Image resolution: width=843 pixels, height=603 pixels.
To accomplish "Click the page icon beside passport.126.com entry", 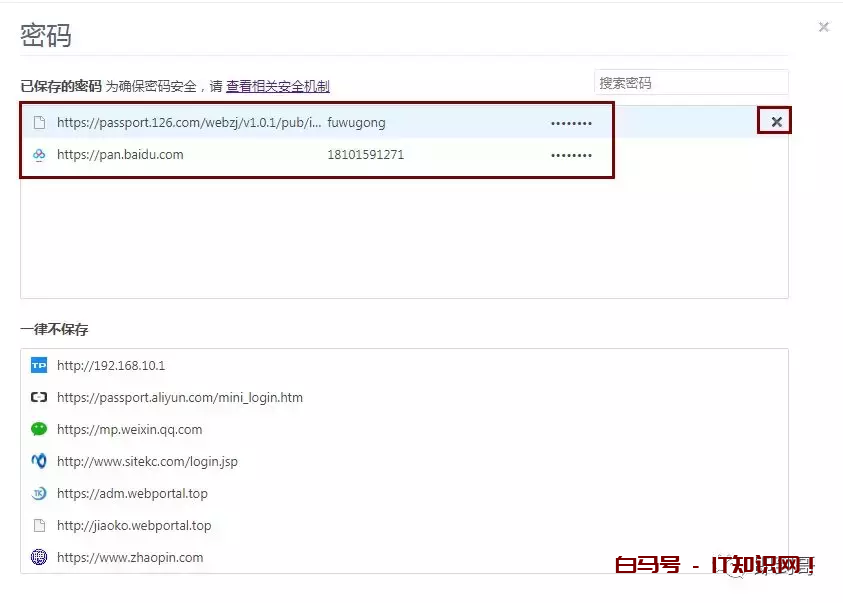I will 39,123.
